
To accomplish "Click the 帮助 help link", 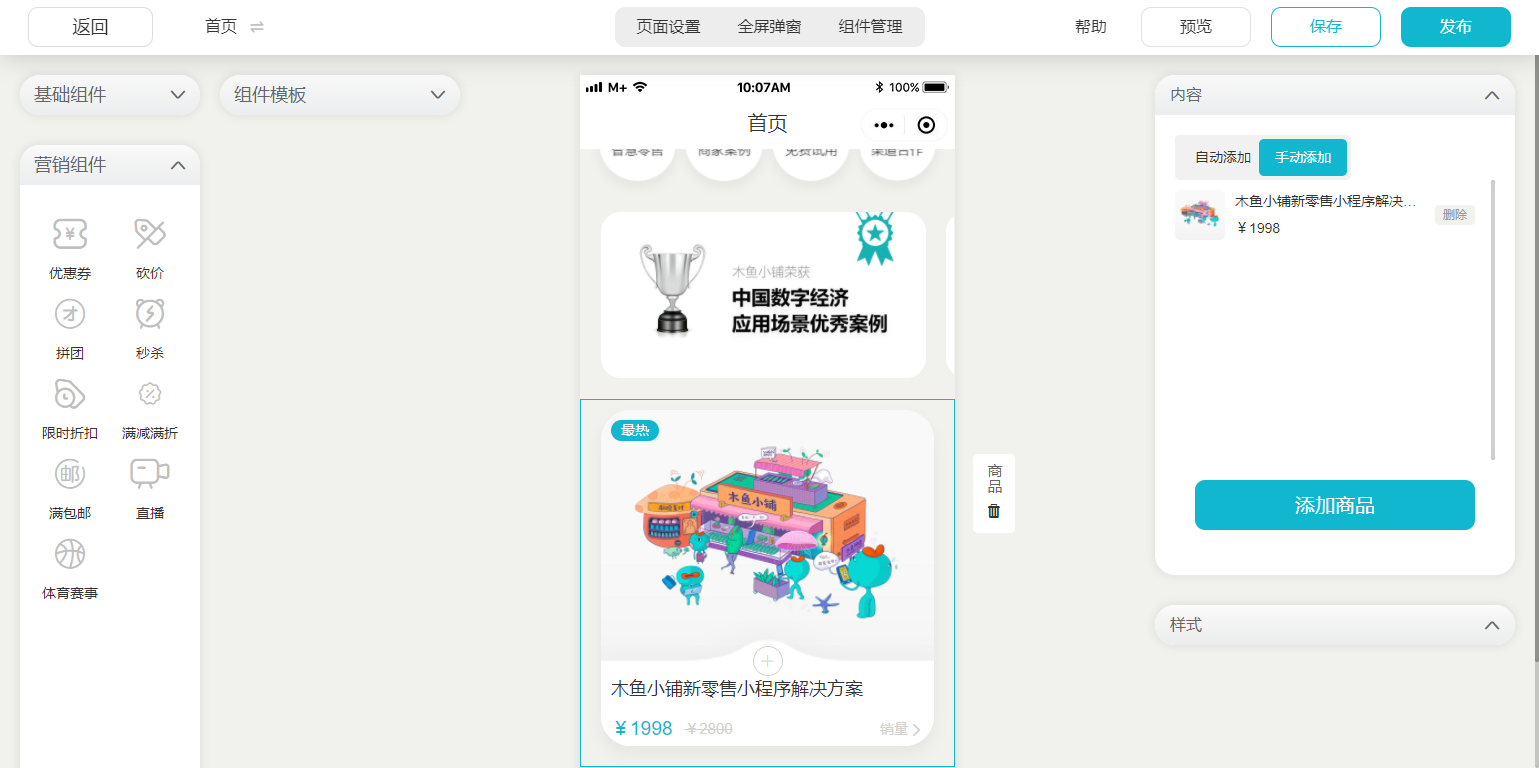I will [1091, 27].
